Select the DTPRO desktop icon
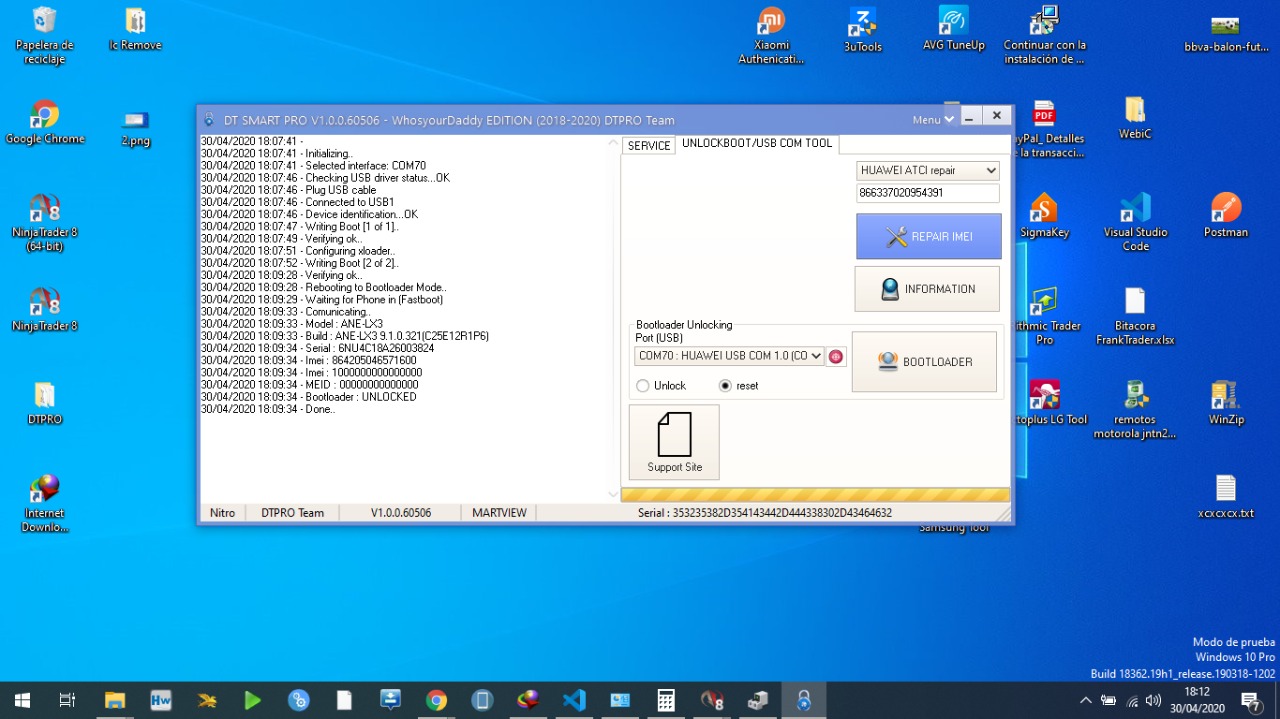The height and width of the screenshot is (719, 1280). 45,403
